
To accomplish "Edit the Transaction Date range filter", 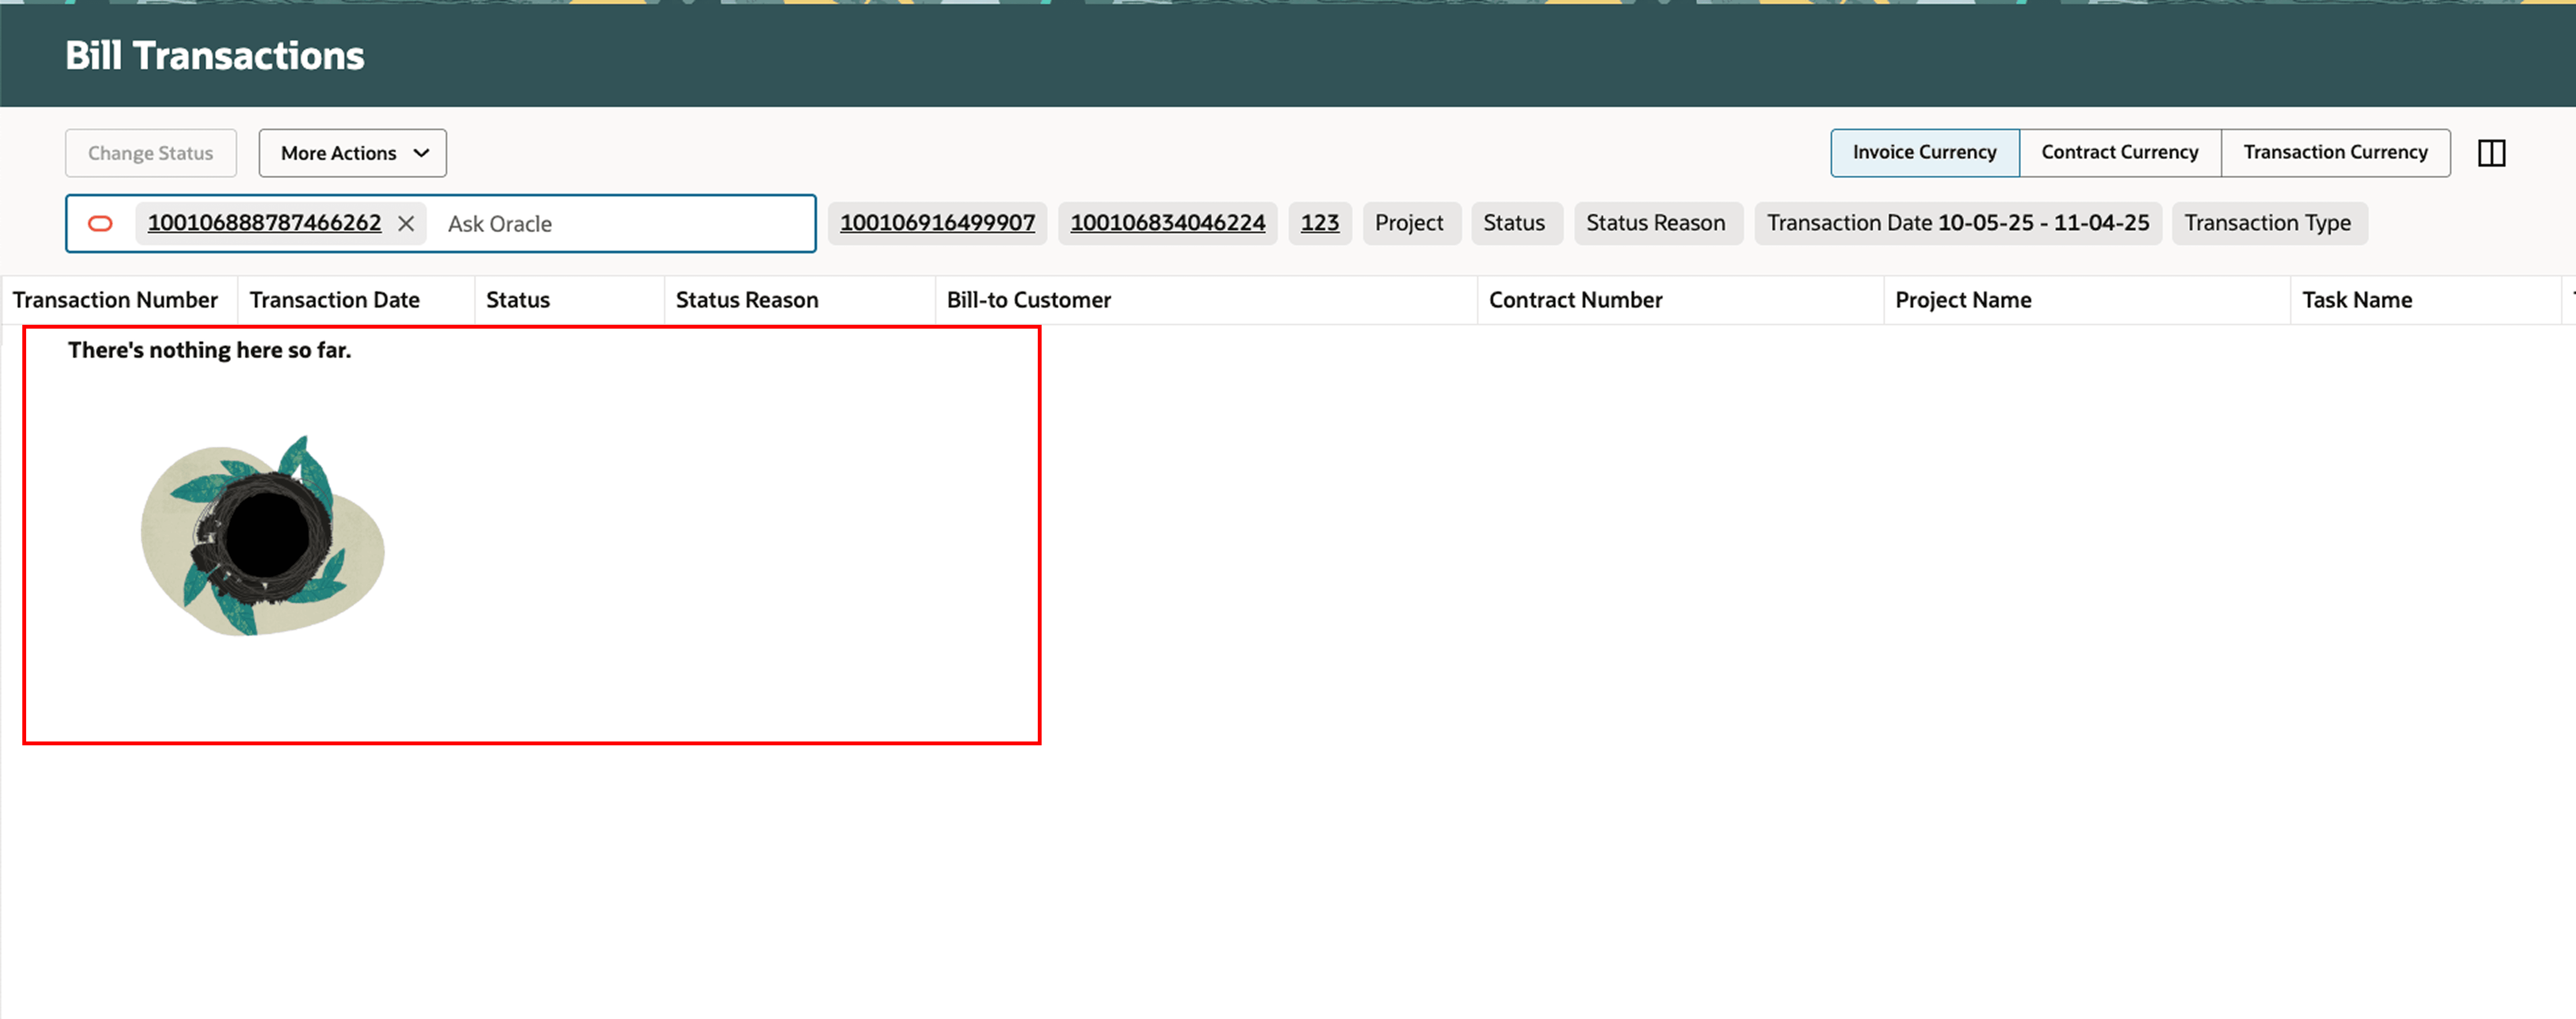I will 1958,223.
